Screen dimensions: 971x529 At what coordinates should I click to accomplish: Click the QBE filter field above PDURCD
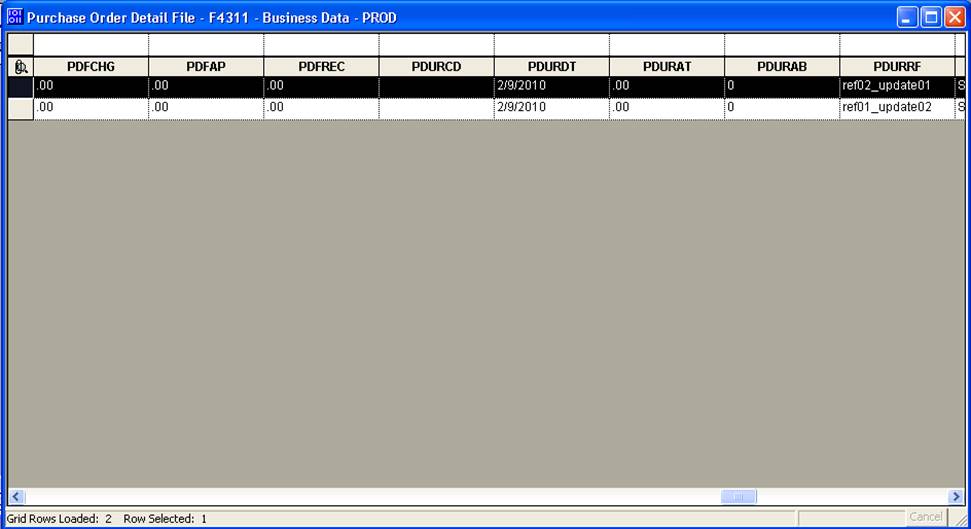tap(437, 45)
